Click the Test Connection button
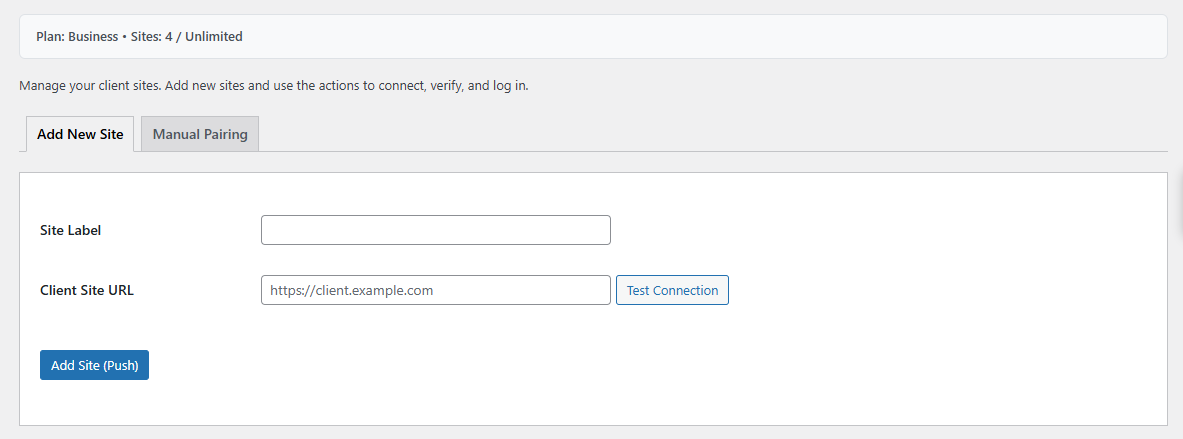The width and height of the screenshot is (1183, 439). pyautogui.click(x=672, y=290)
